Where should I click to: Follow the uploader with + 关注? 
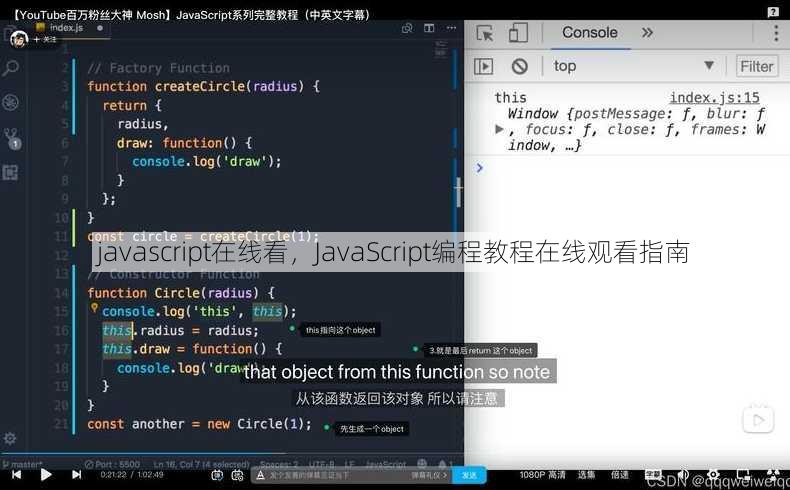coord(45,39)
